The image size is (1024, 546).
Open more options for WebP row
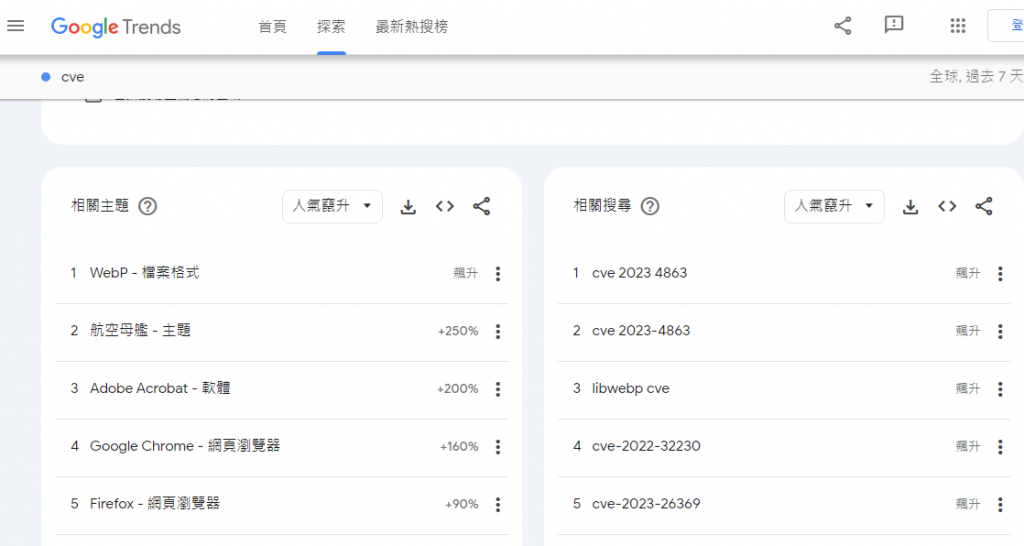(498, 274)
